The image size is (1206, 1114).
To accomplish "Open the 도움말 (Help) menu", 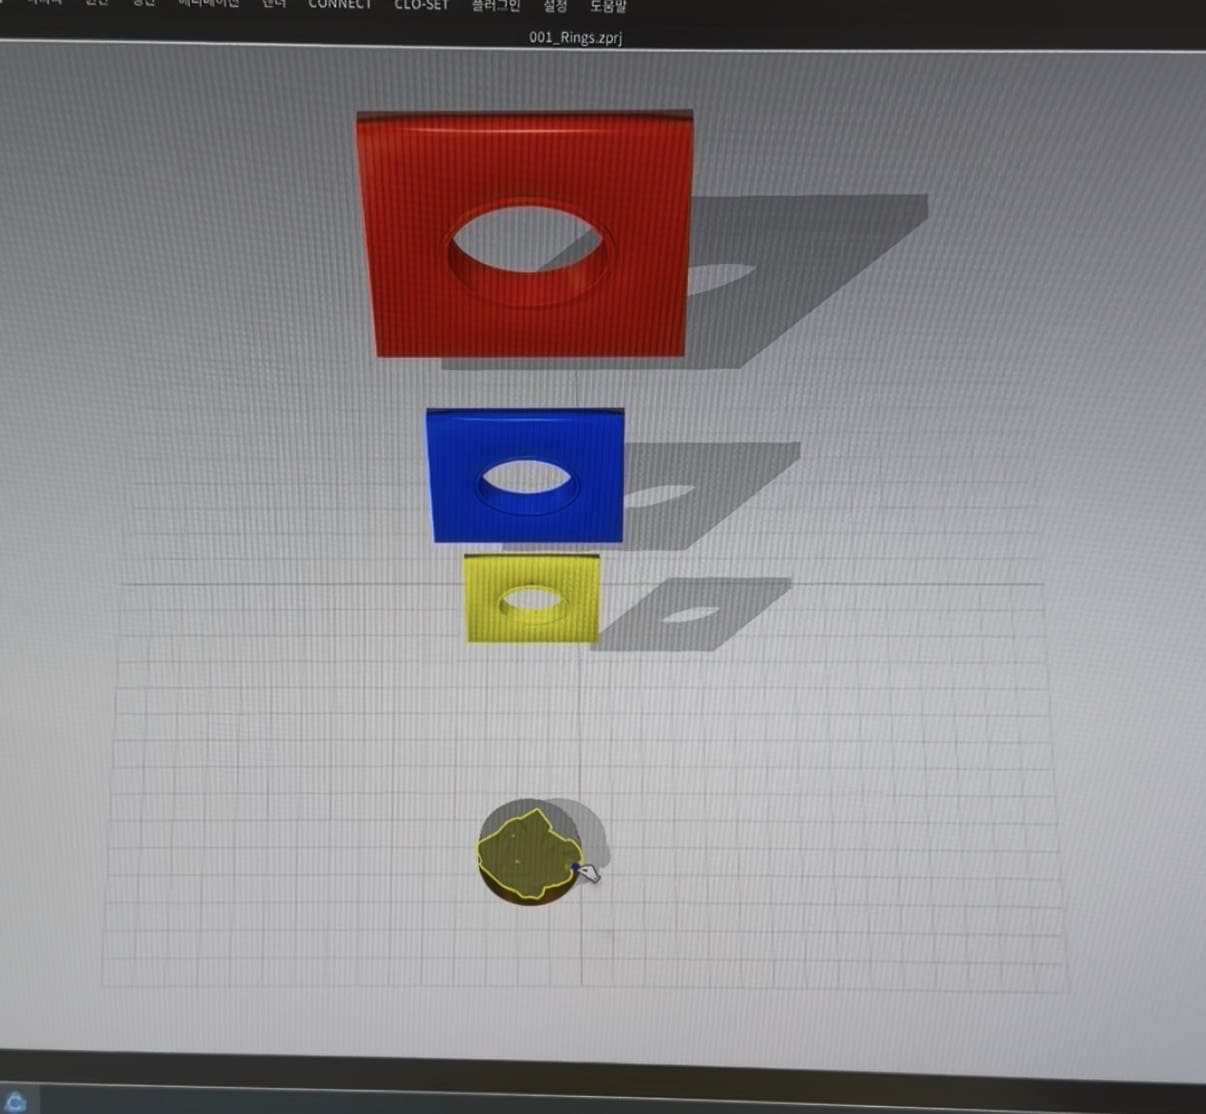I will [608, 6].
